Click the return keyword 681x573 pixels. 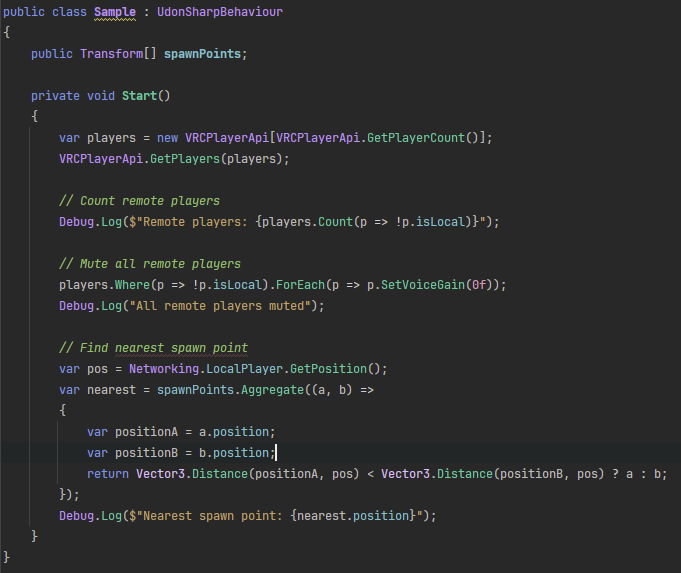[108, 473]
